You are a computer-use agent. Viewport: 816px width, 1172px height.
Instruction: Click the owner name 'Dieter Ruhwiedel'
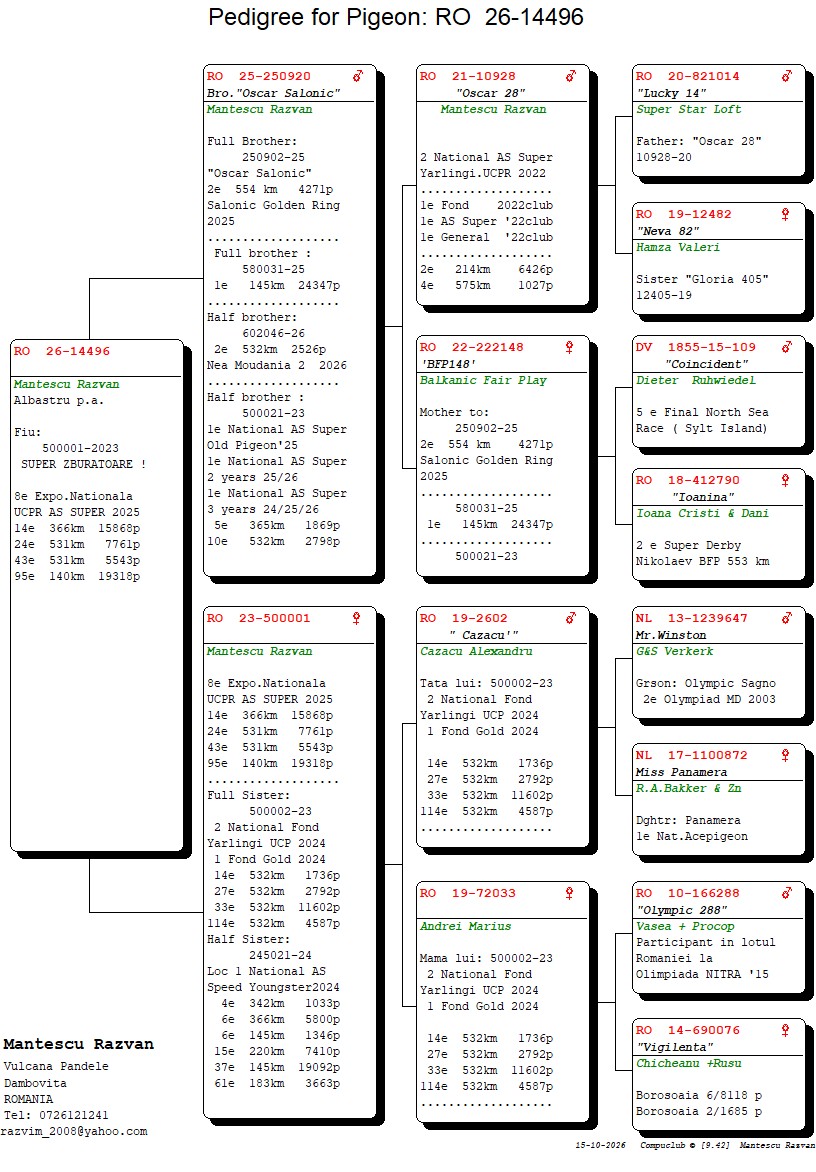696,380
